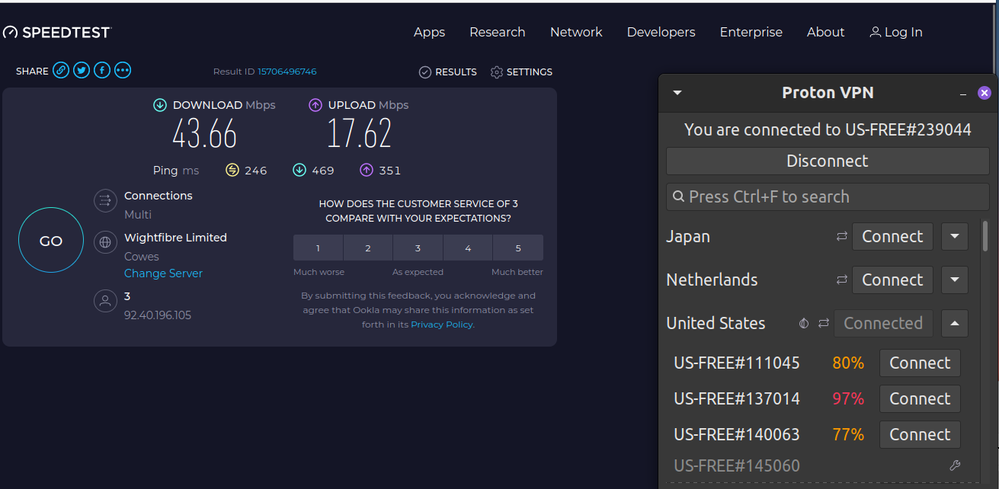999x489 pixels.
Task: Click the Log In person icon
Action: (875, 32)
